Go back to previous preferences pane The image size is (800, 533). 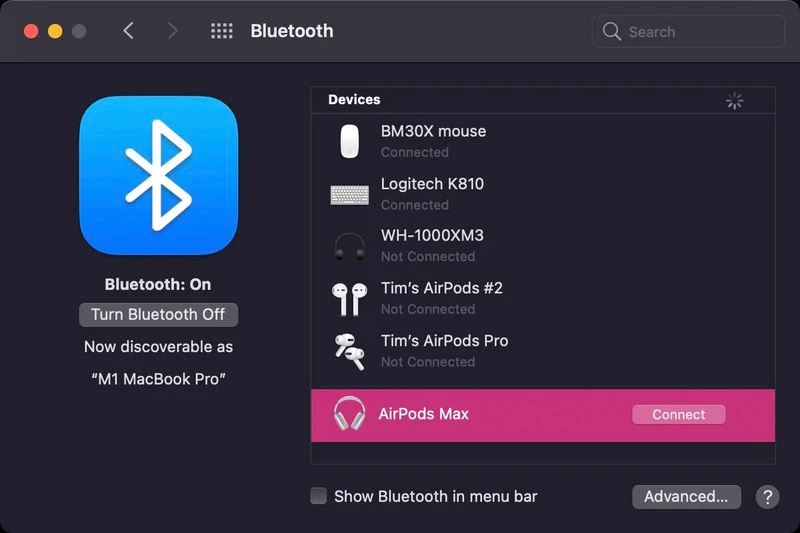[128, 31]
